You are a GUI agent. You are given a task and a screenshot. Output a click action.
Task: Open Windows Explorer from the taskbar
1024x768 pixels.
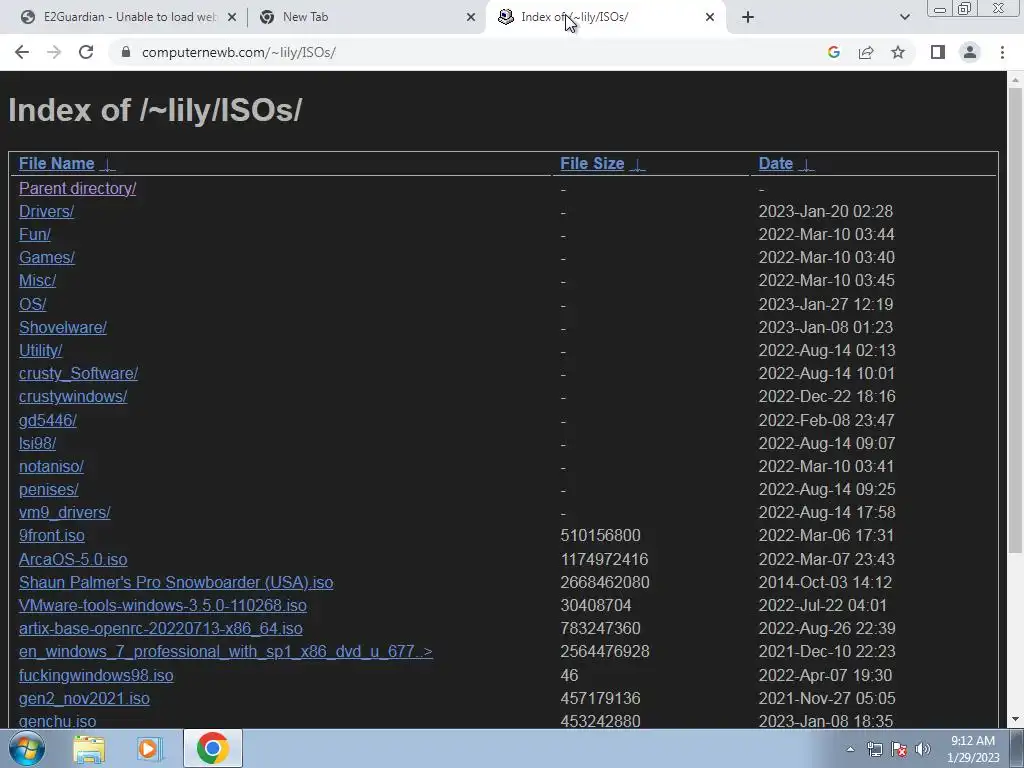(x=89, y=749)
